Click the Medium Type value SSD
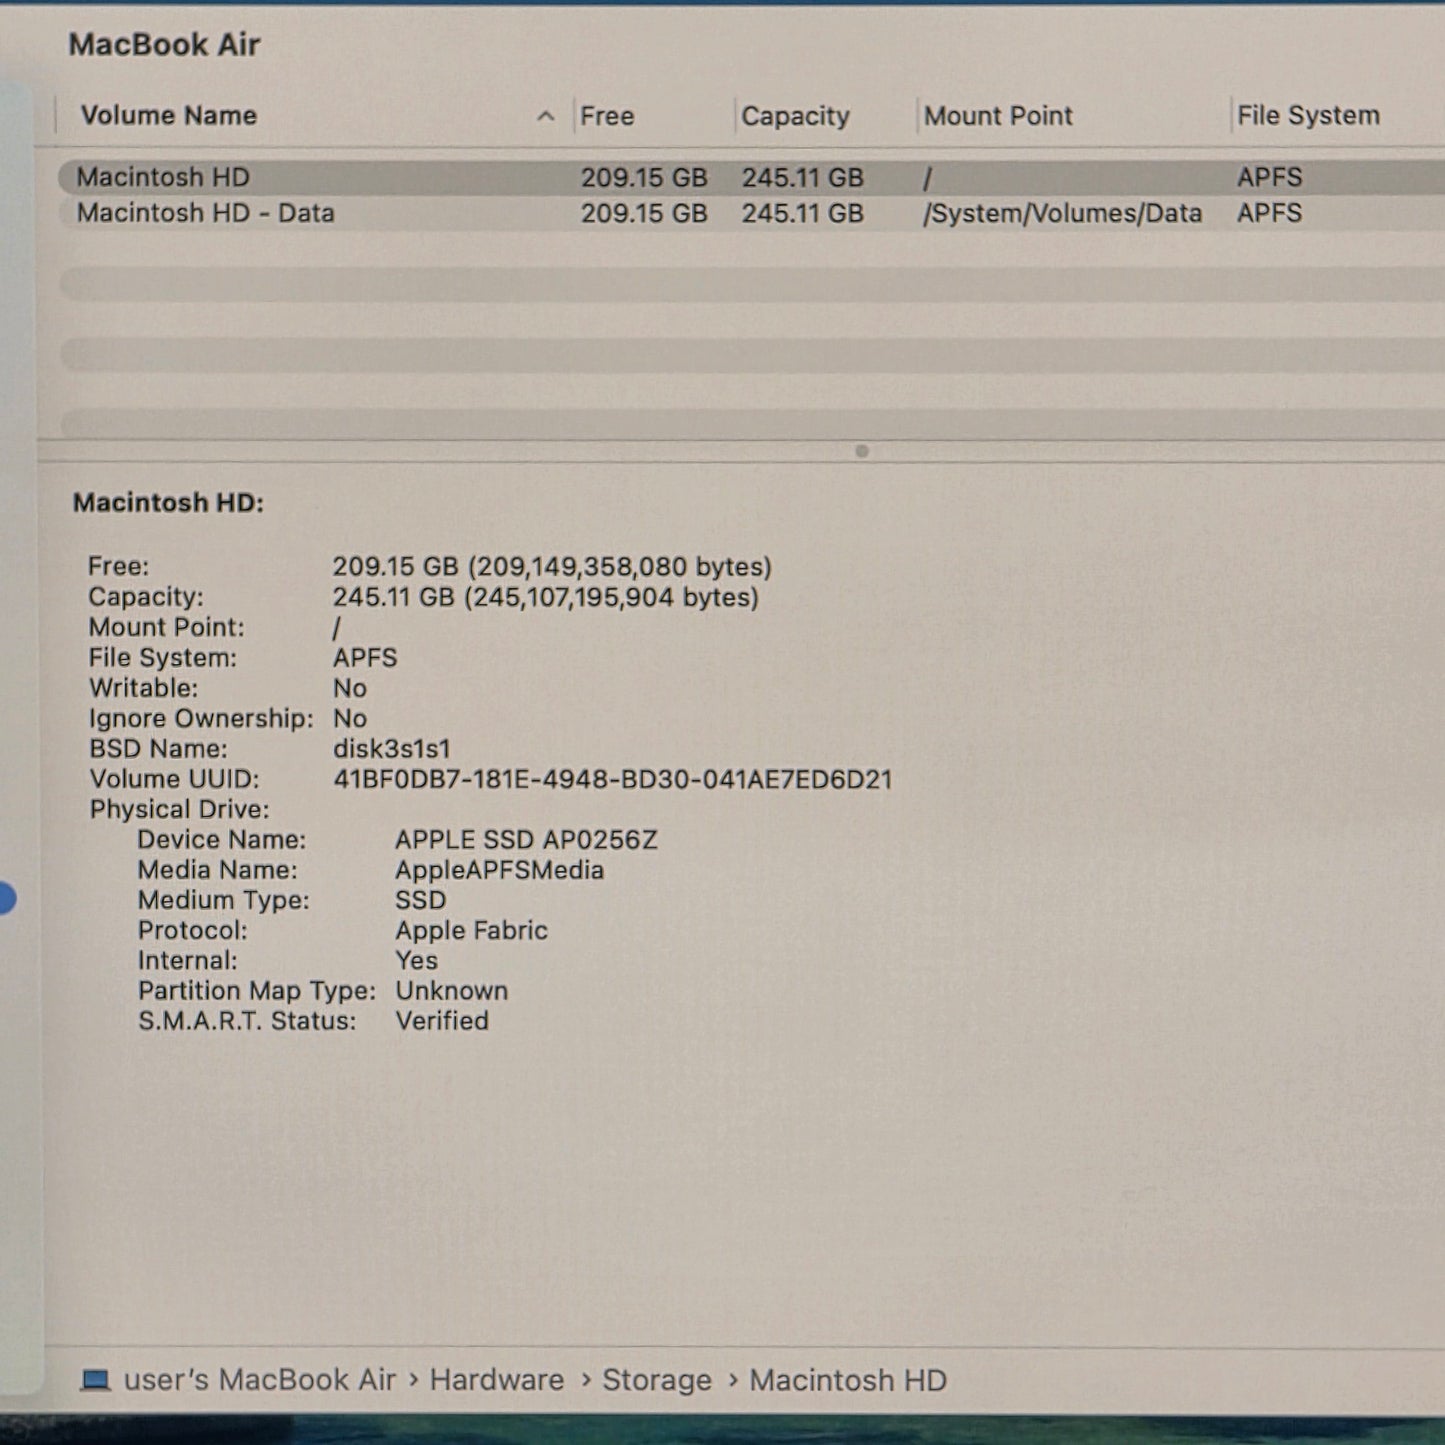 point(421,900)
